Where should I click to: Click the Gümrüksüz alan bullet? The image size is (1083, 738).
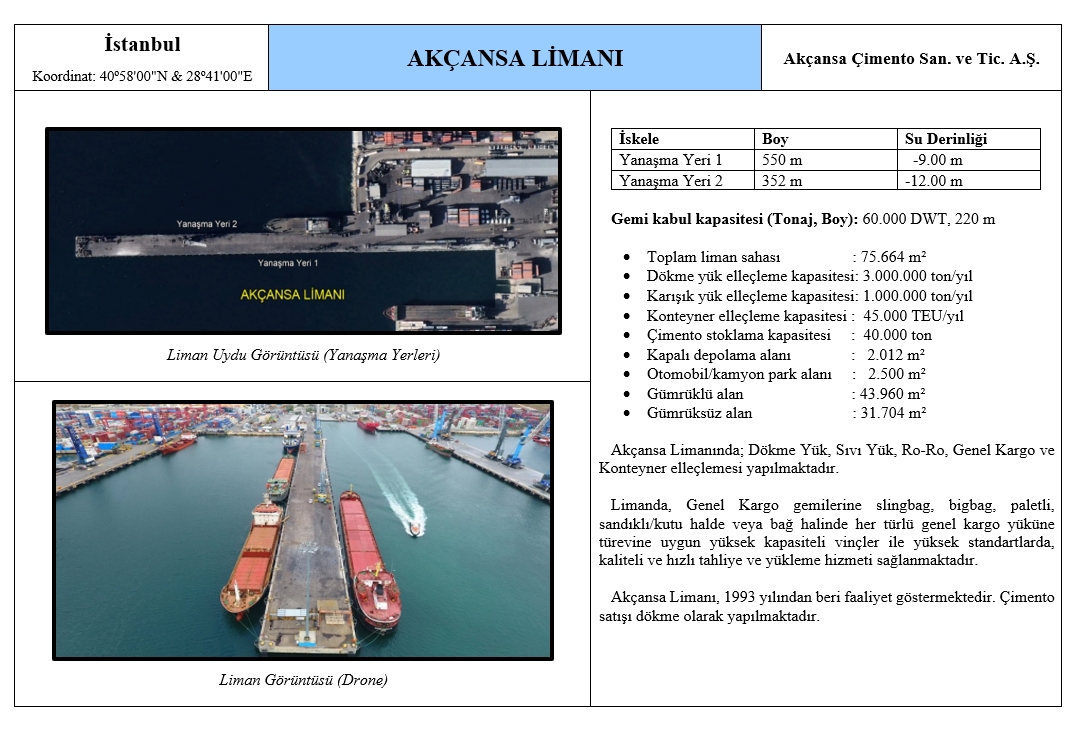pos(699,413)
